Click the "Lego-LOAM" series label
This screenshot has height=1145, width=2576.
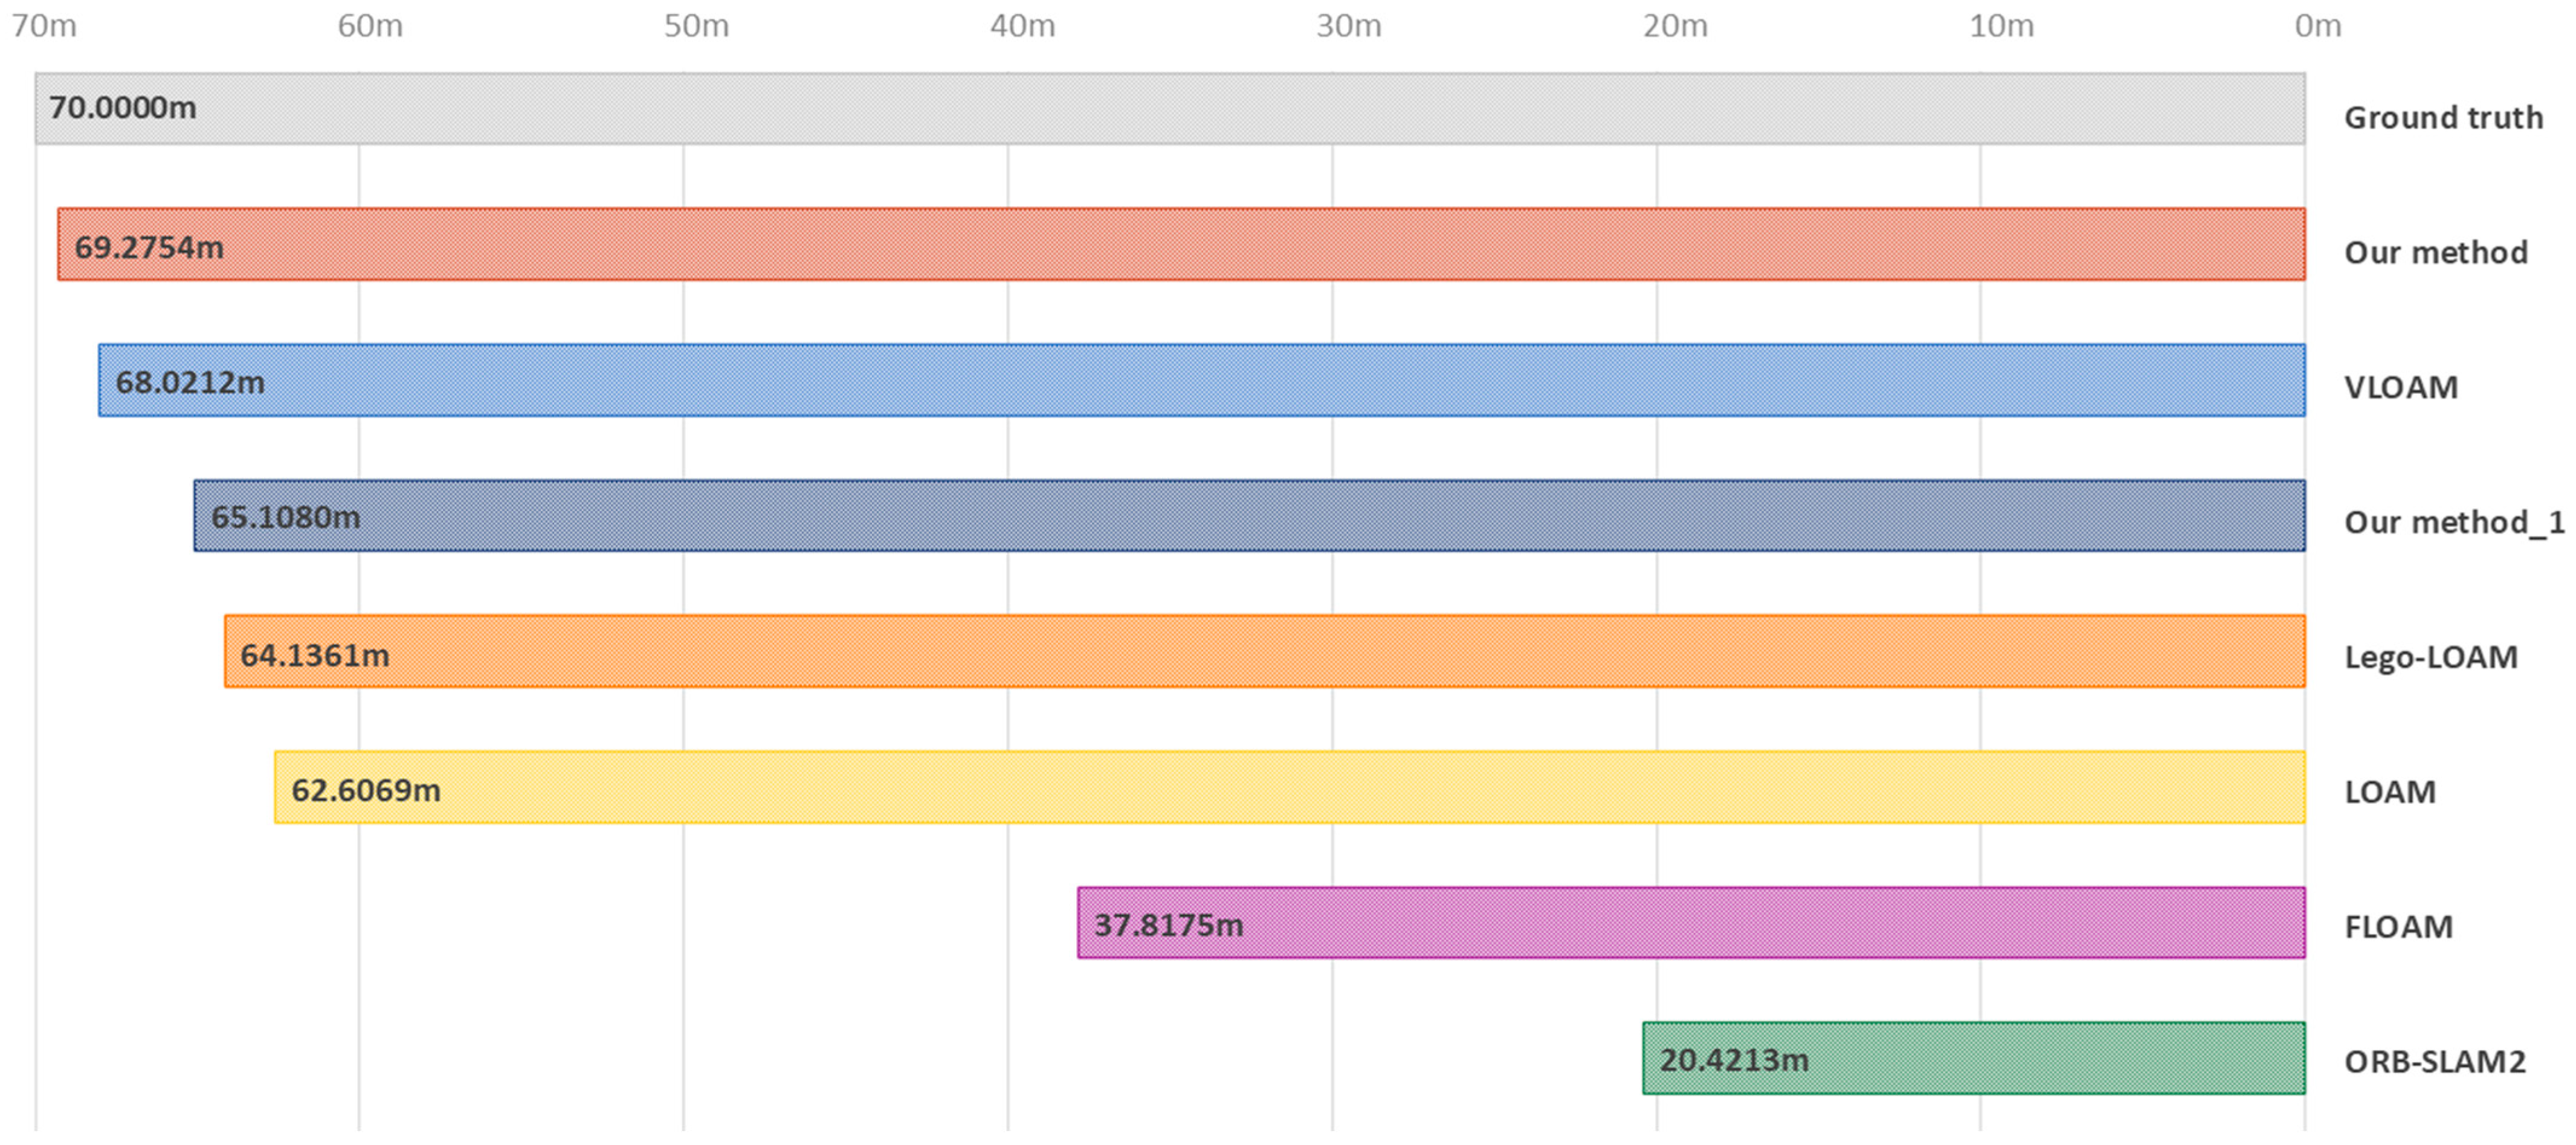click(x=2431, y=657)
